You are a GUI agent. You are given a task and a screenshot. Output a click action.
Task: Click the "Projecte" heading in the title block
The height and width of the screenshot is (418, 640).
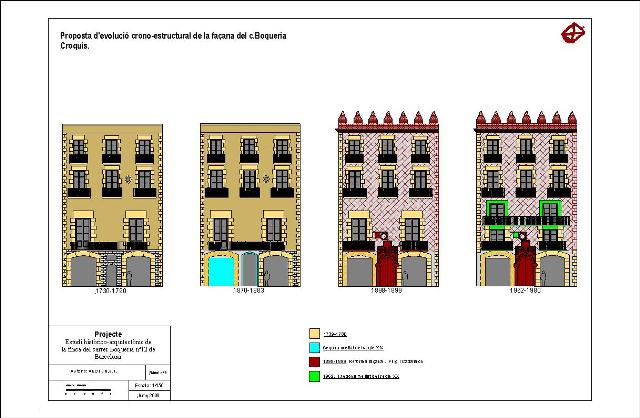coord(107,334)
